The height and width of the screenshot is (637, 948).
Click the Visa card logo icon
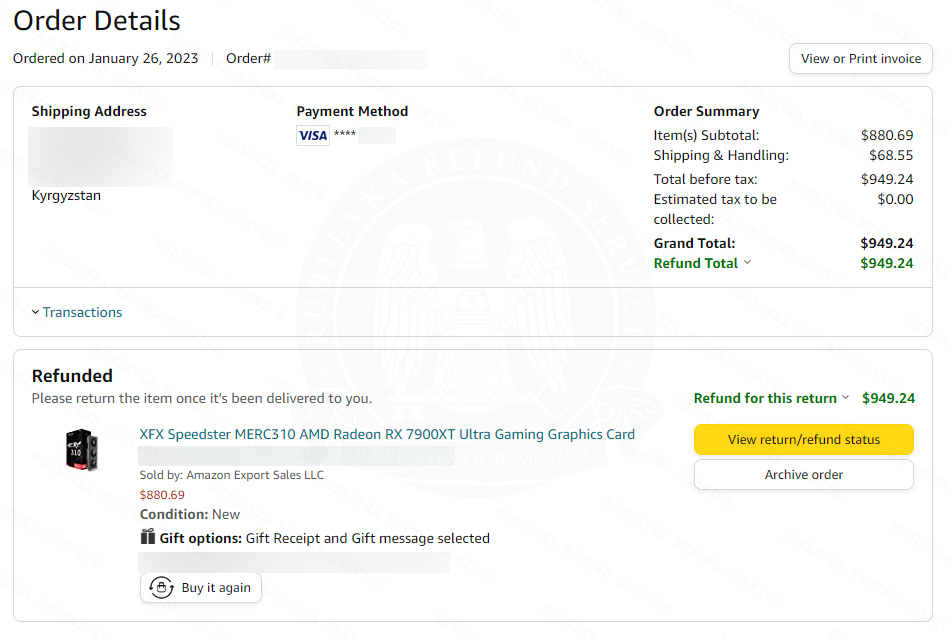(x=313, y=135)
